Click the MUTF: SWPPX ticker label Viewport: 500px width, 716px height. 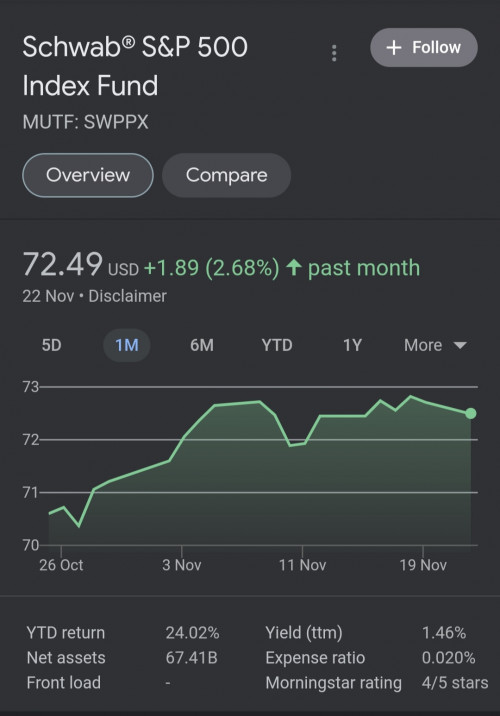tap(85, 122)
